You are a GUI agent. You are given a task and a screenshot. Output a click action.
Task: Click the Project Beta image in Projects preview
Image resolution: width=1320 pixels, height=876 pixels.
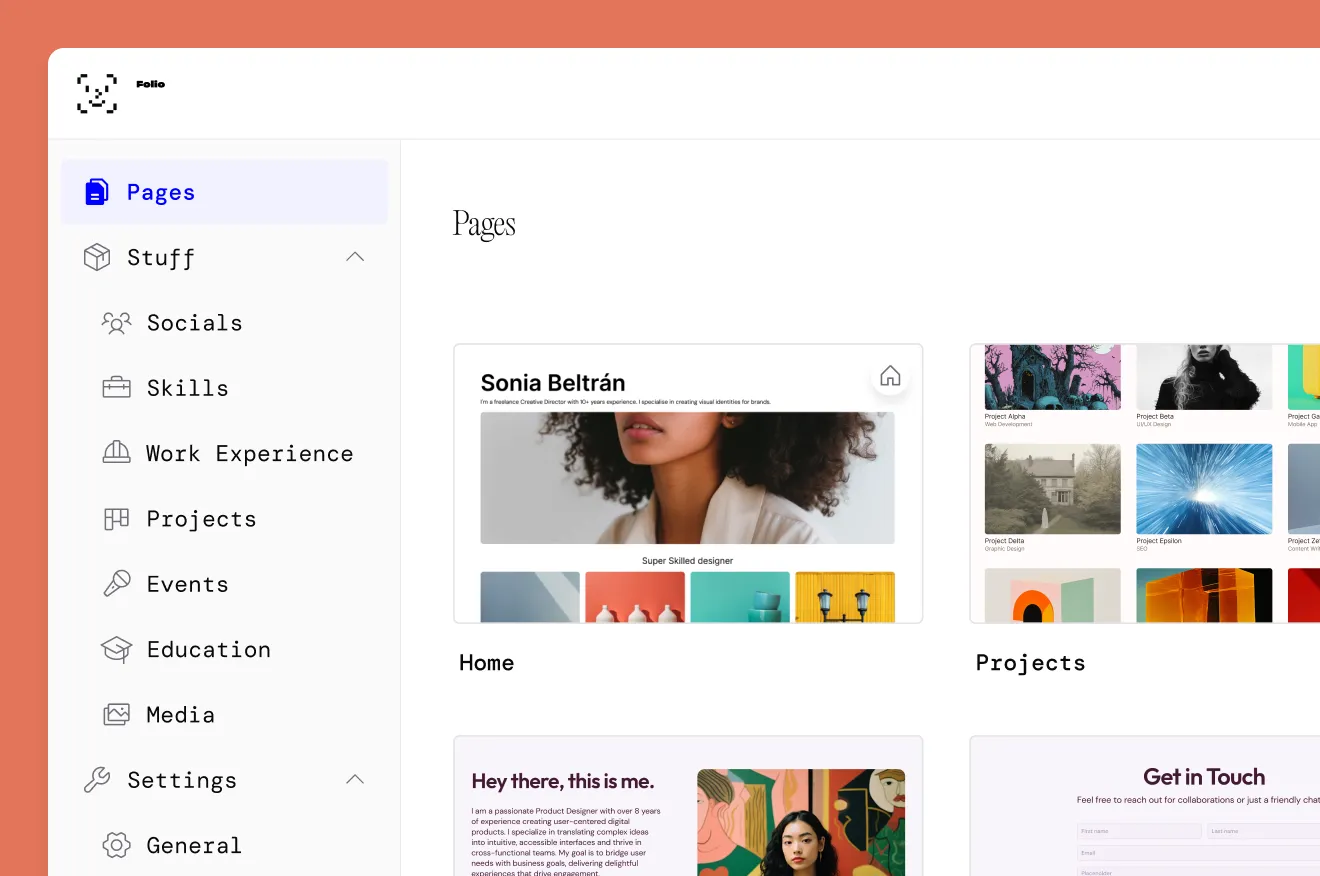1204,378
